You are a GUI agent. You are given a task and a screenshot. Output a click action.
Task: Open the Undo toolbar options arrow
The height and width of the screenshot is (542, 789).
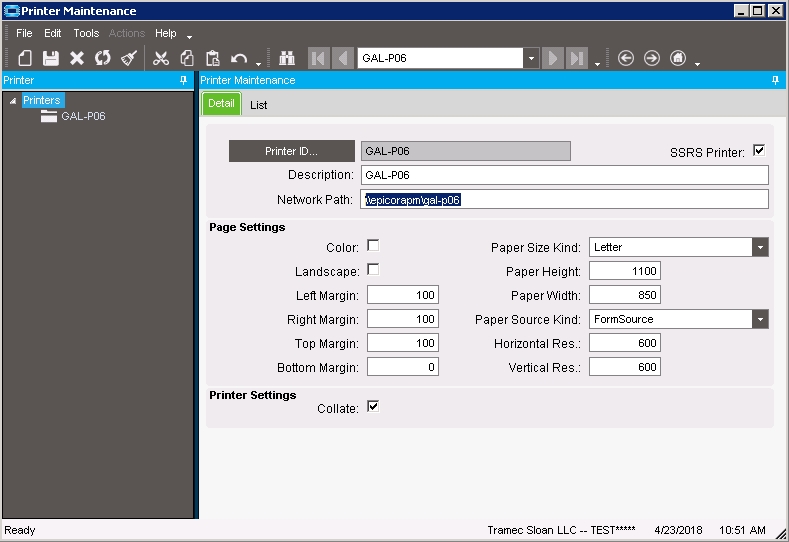click(x=258, y=64)
